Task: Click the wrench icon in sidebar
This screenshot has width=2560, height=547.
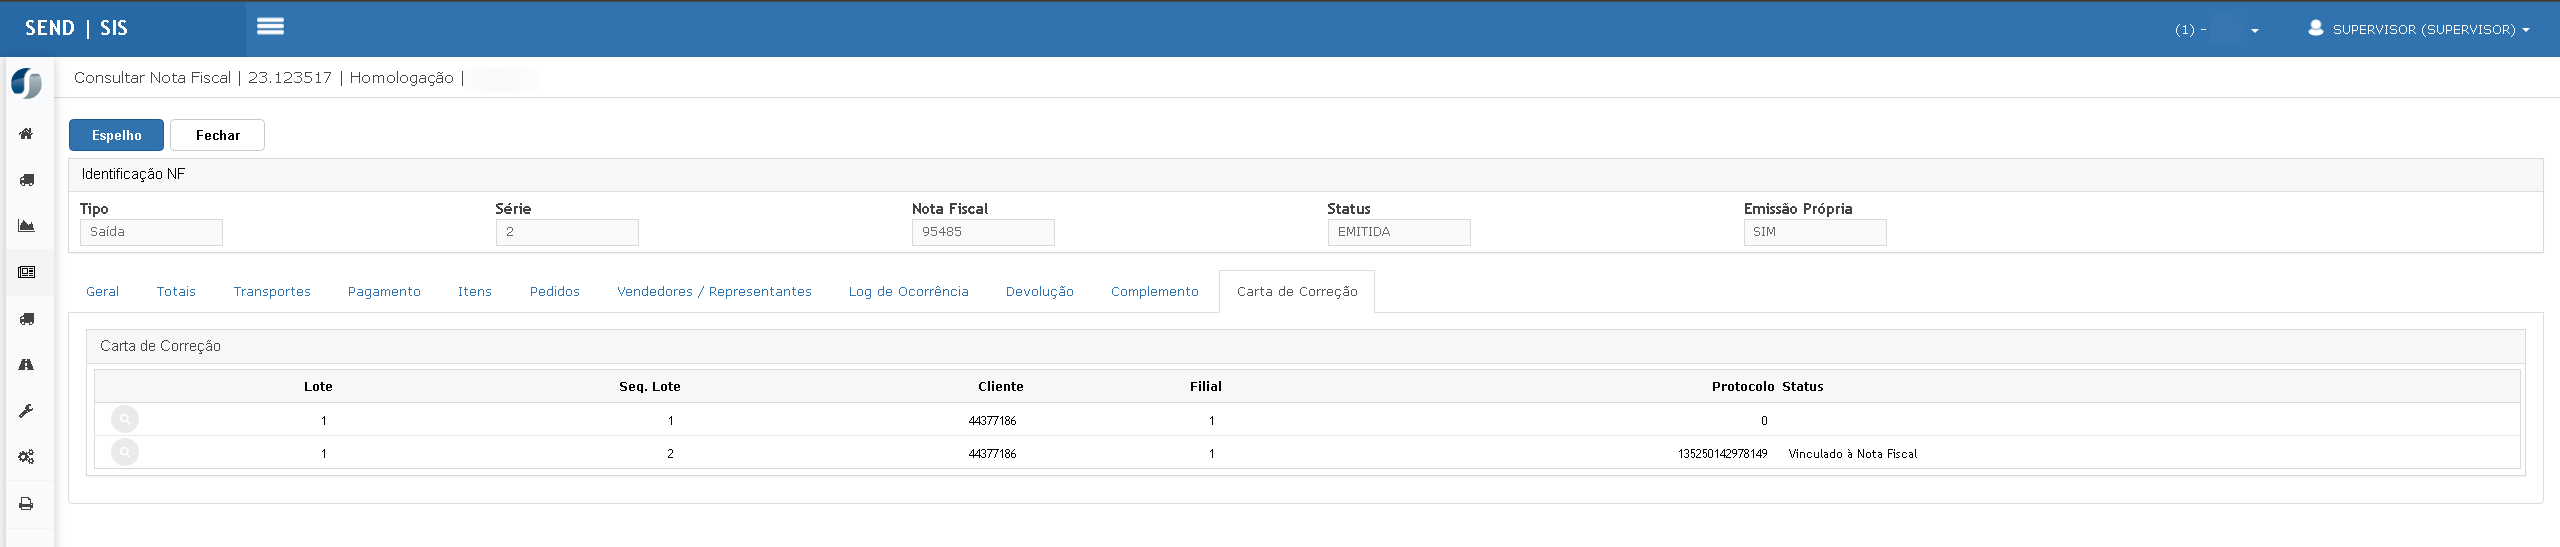Action: (27, 411)
